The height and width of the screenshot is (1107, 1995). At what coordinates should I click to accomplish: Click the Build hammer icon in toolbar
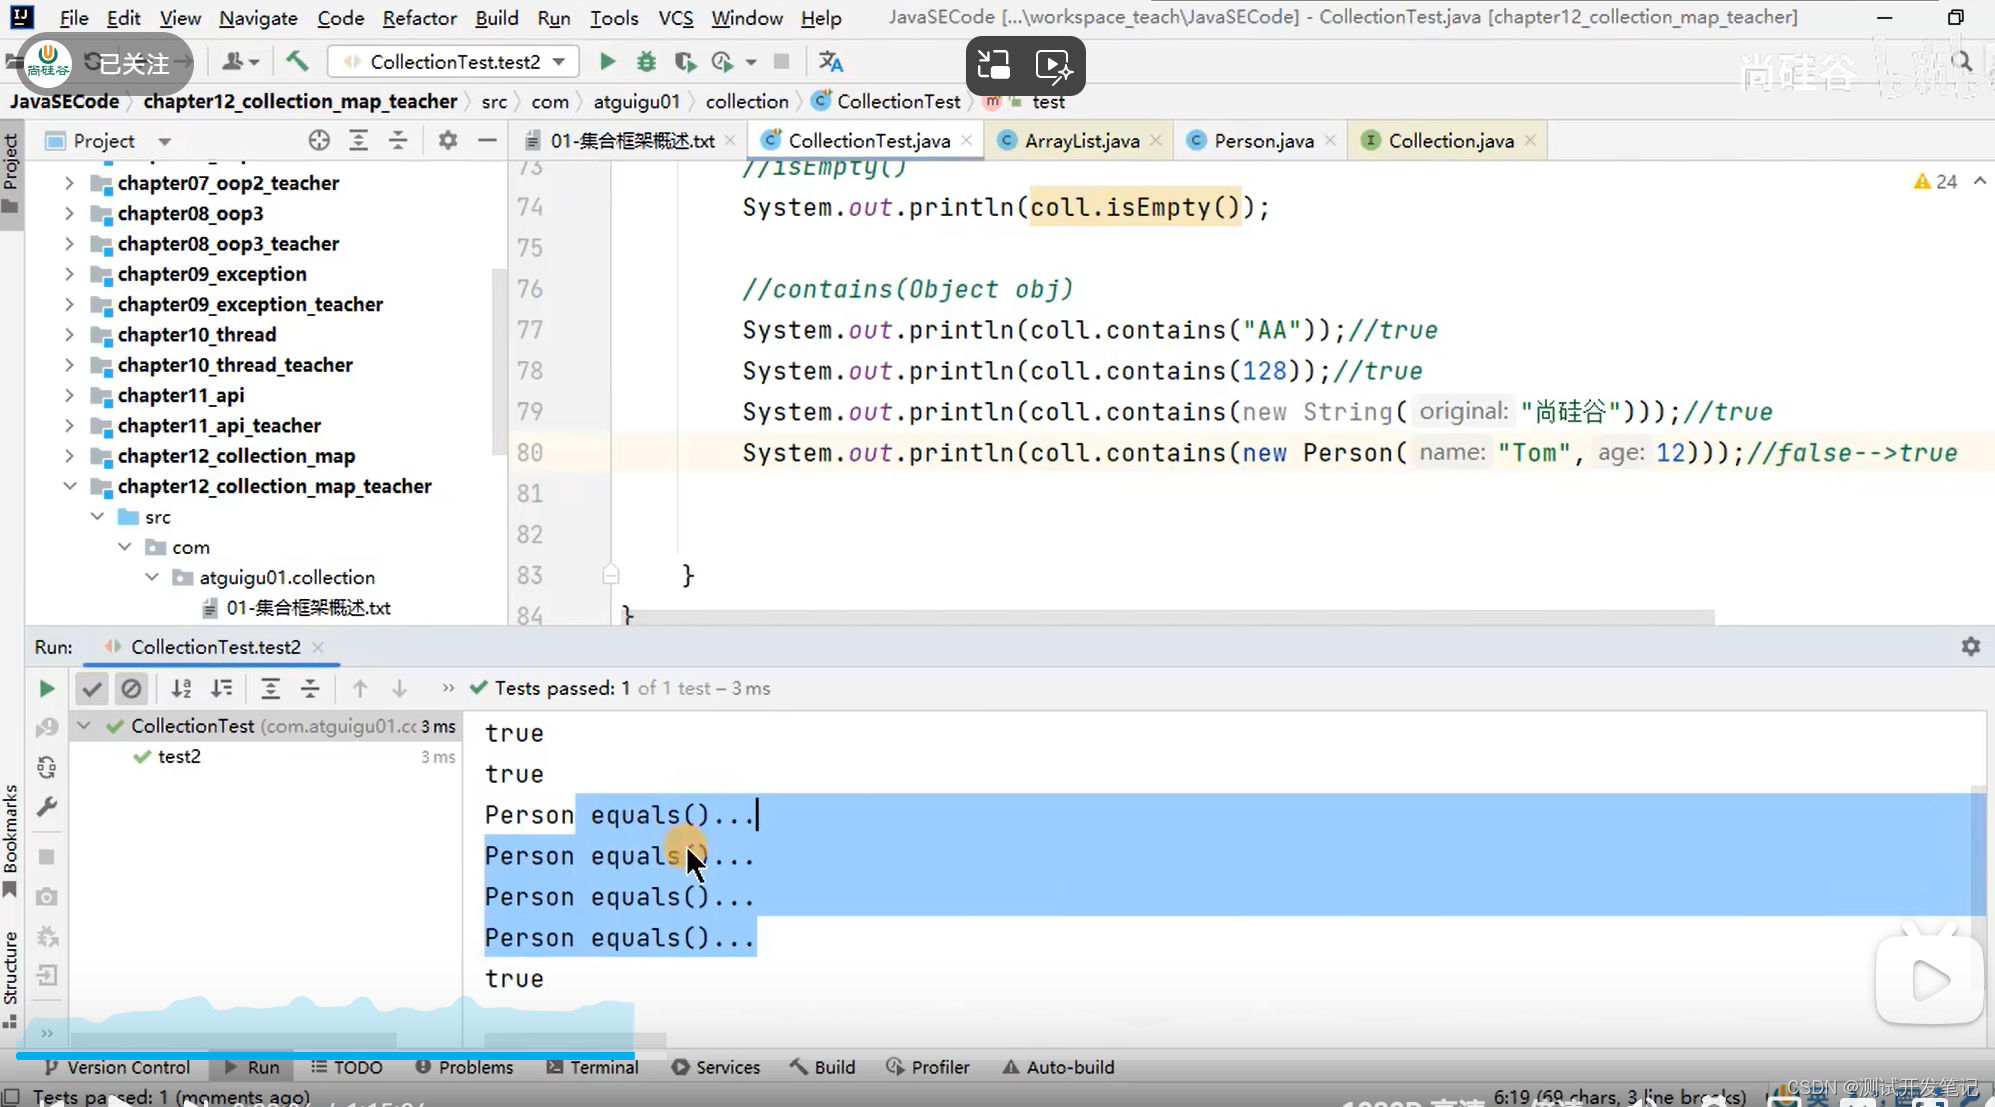[297, 62]
